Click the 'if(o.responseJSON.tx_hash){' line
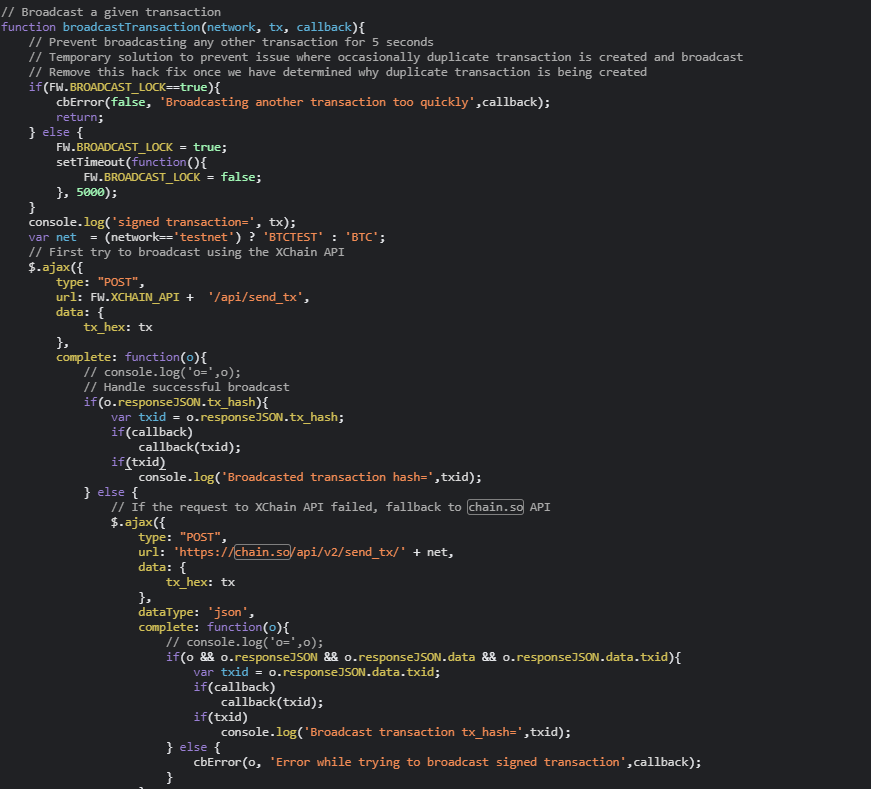The width and height of the screenshot is (871, 789). coord(176,402)
